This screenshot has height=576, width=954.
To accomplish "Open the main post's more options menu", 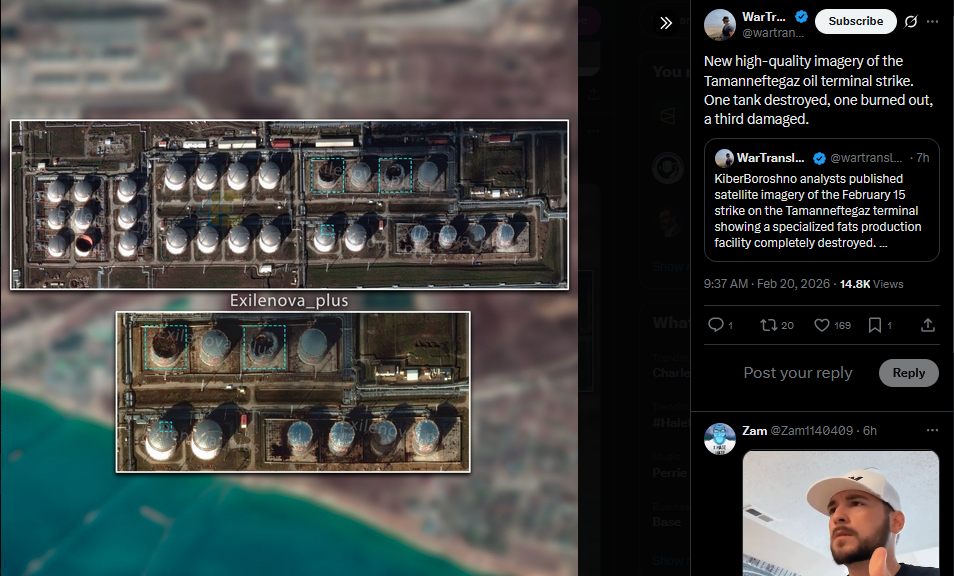I will (x=933, y=21).
